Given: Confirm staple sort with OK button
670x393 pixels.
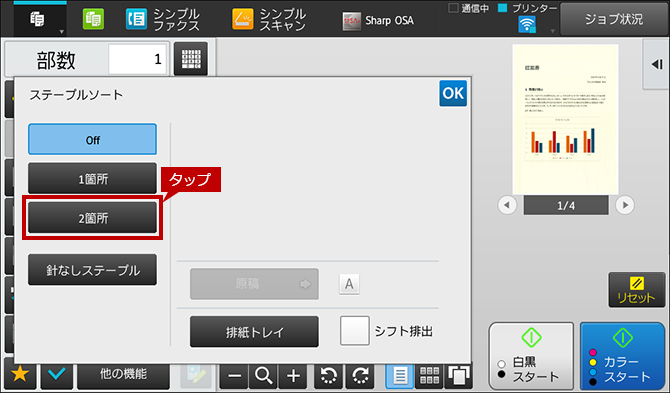Looking at the screenshot, I should click(453, 93).
